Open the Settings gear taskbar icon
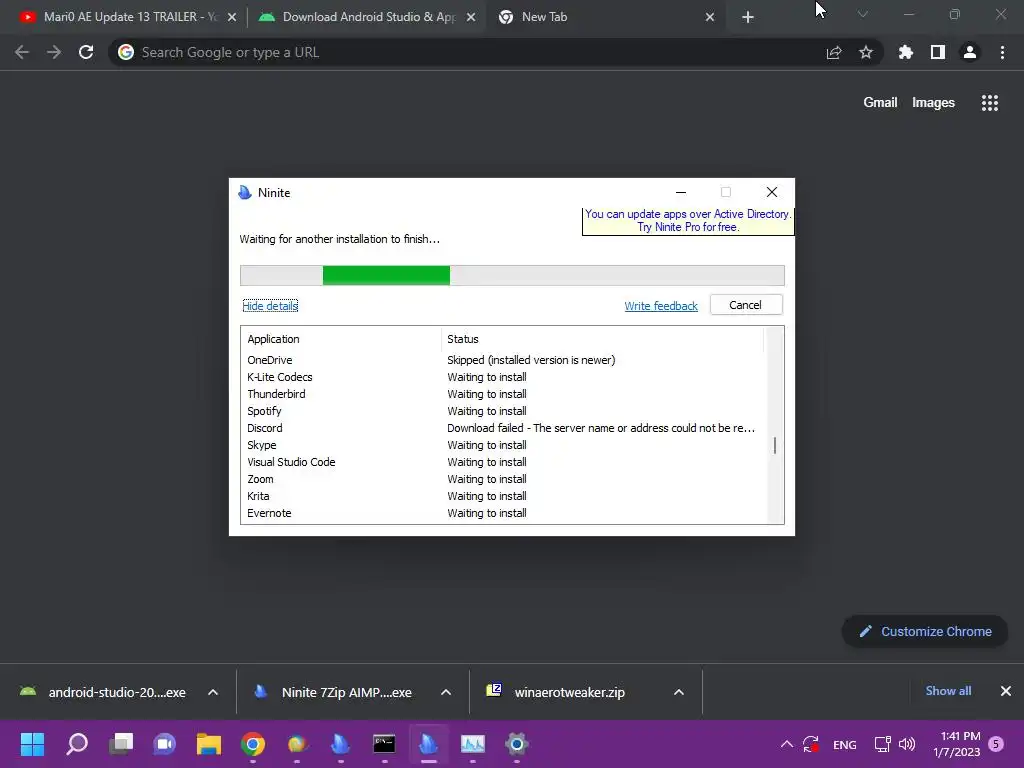Screen dimensions: 1024x768 517,744
